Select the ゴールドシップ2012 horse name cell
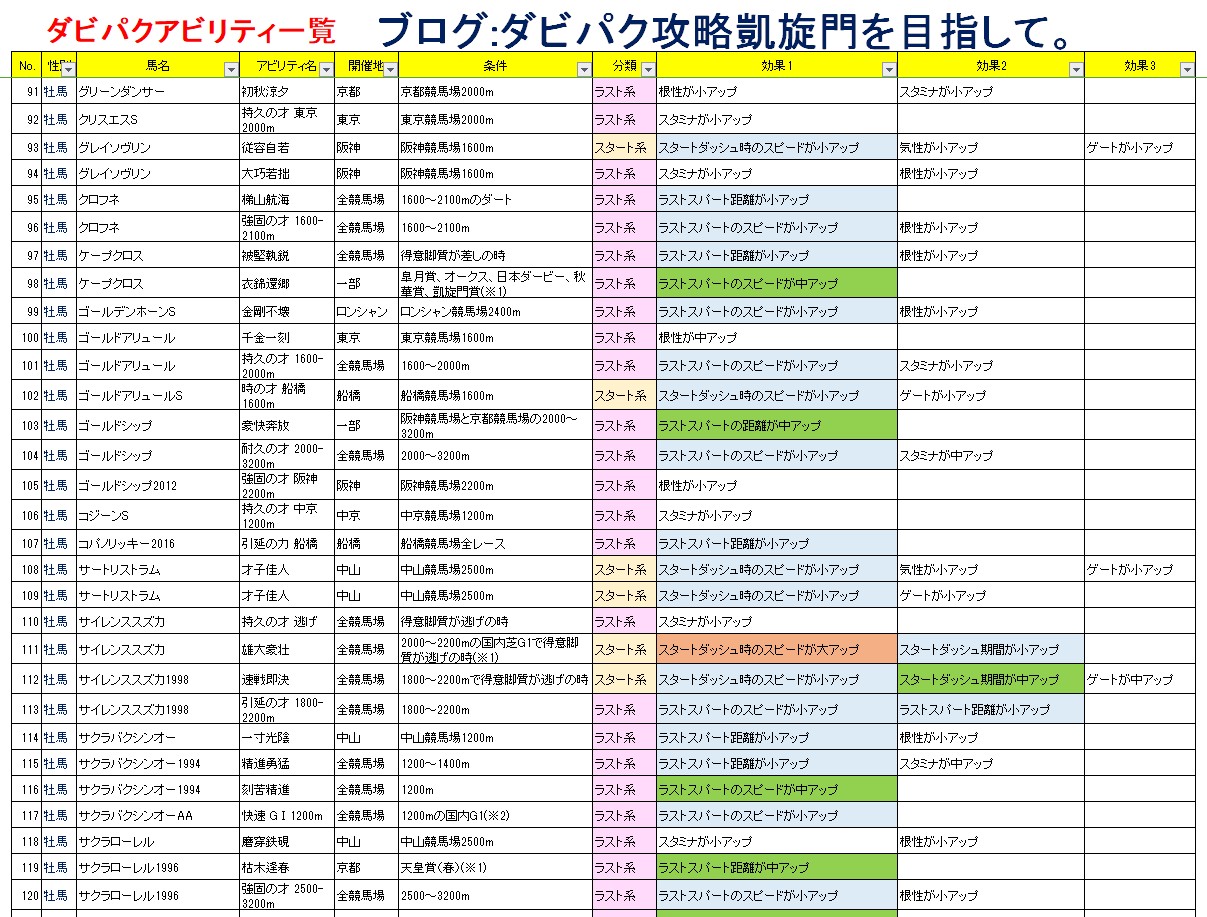 (158, 485)
